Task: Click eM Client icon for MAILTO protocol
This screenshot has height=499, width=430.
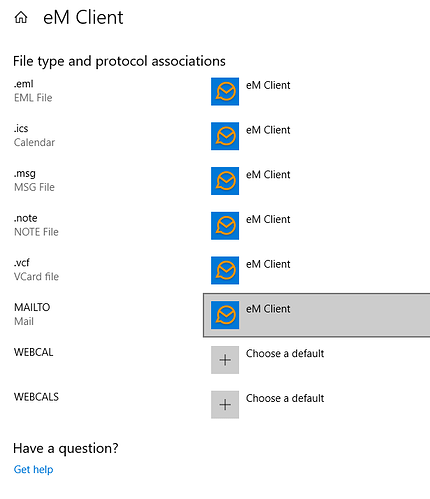Action: 225,315
